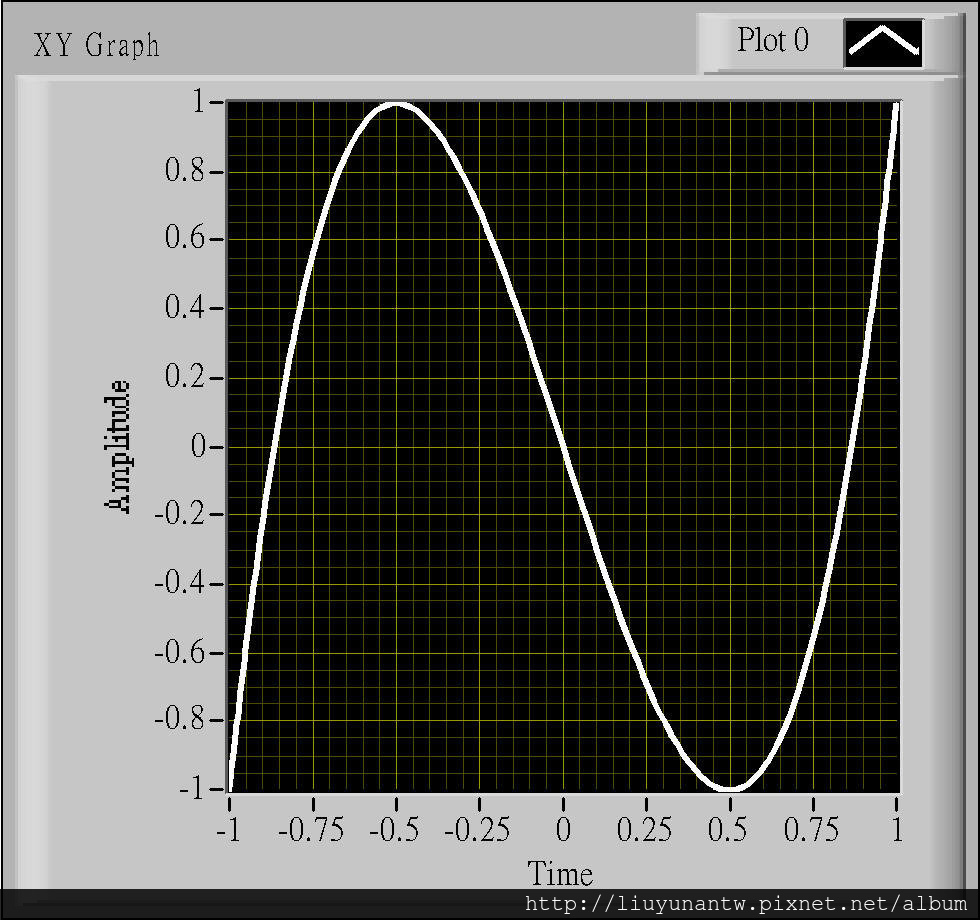Click the XY Graph title label
This screenshot has height=920, width=980.
(96, 45)
